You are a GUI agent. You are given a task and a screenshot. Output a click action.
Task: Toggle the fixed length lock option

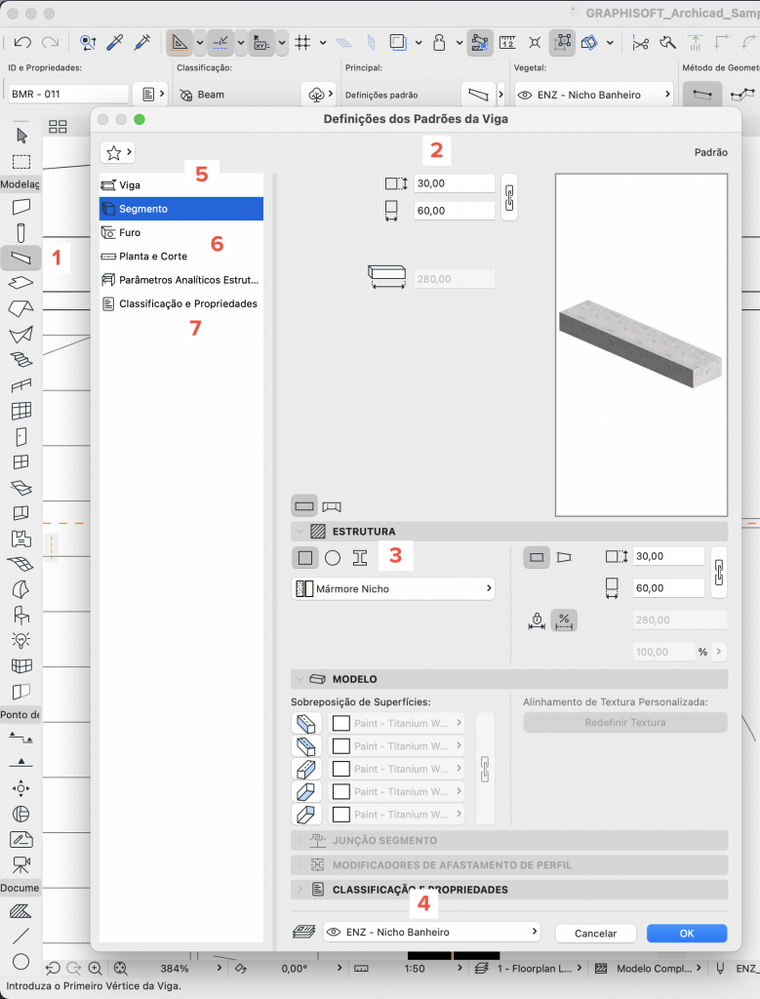(x=536, y=621)
